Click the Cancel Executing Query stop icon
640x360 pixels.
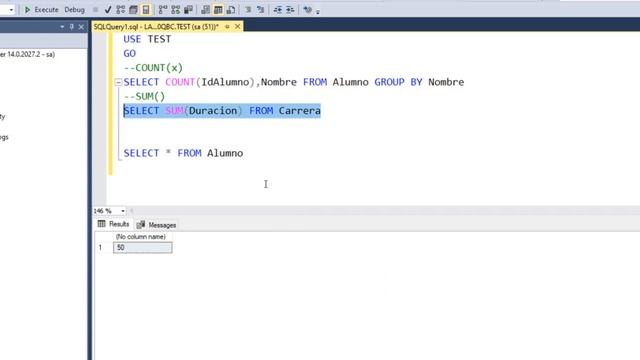tap(95, 9)
